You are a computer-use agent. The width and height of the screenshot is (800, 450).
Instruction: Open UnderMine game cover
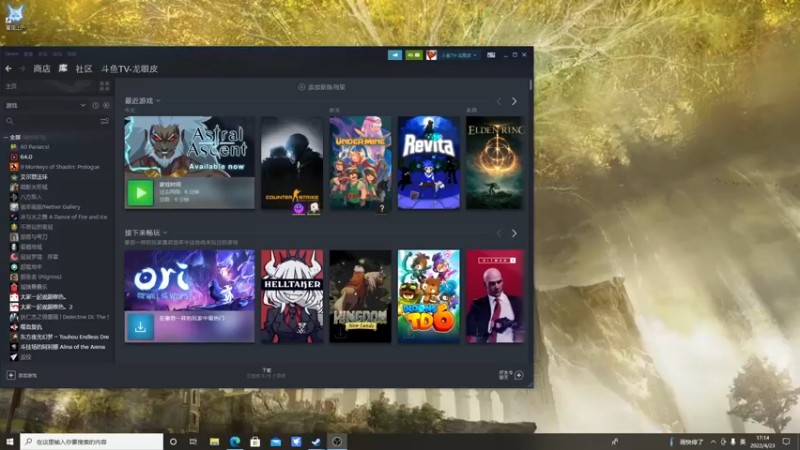360,163
